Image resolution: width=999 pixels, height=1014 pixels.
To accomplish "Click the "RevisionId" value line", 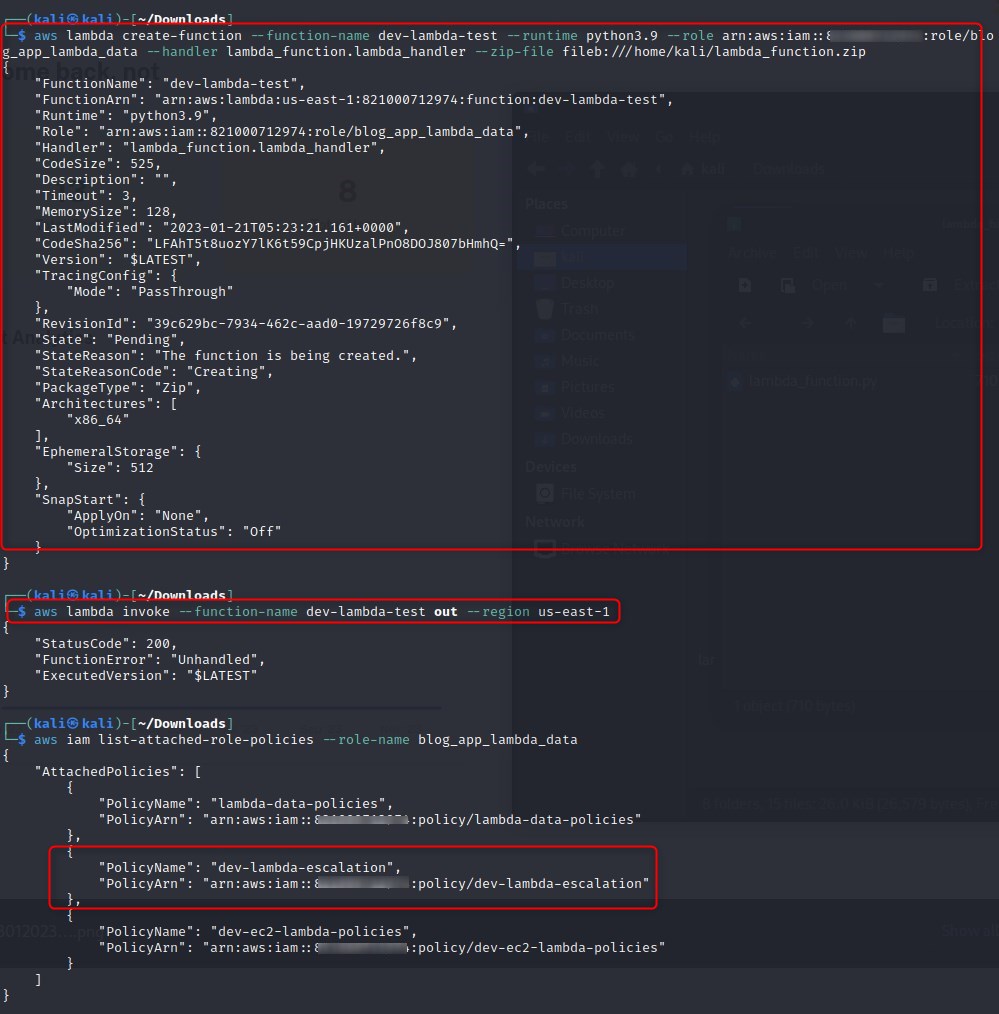I will (x=246, y=323).
